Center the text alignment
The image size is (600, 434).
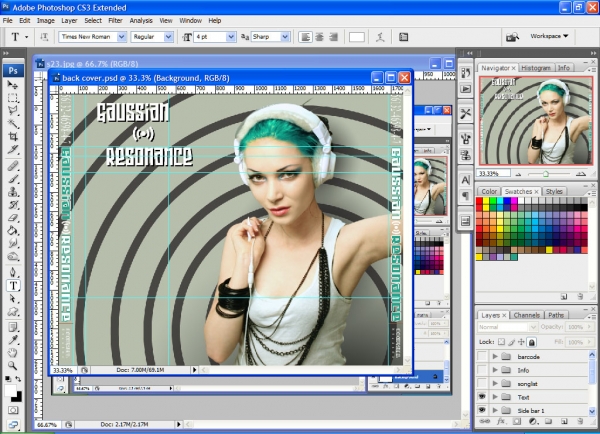pos(320,37)
